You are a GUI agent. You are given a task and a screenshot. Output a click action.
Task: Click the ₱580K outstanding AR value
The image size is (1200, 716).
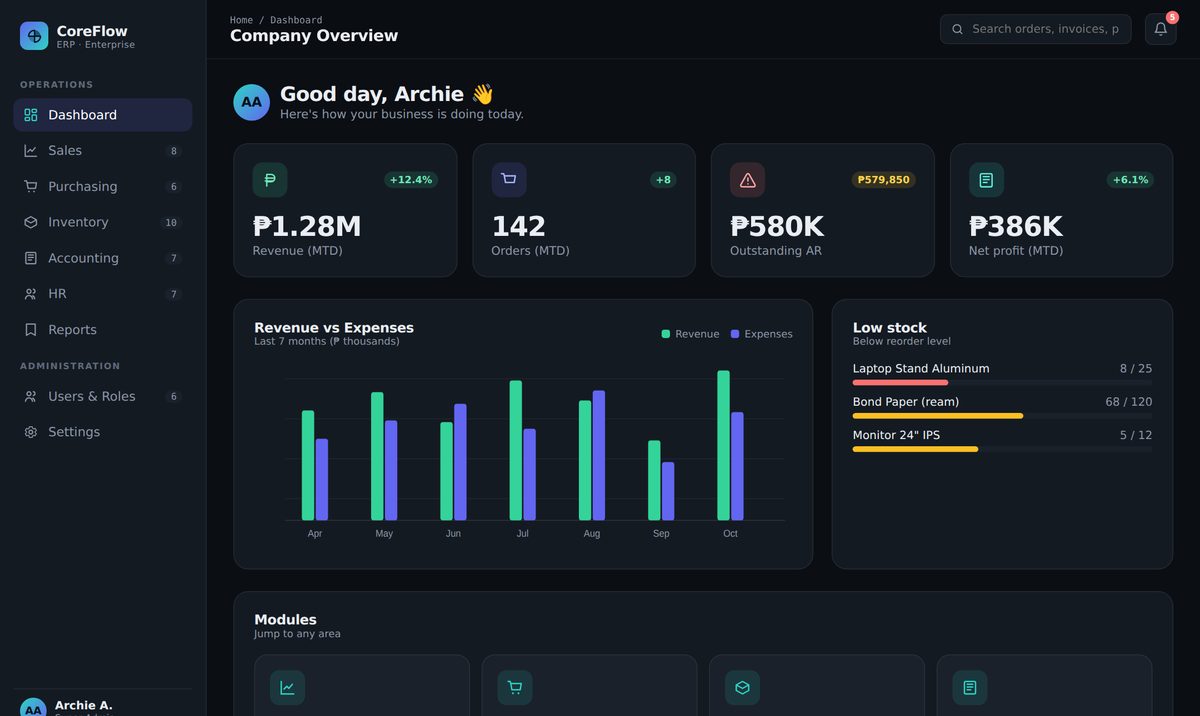point(777,226)
